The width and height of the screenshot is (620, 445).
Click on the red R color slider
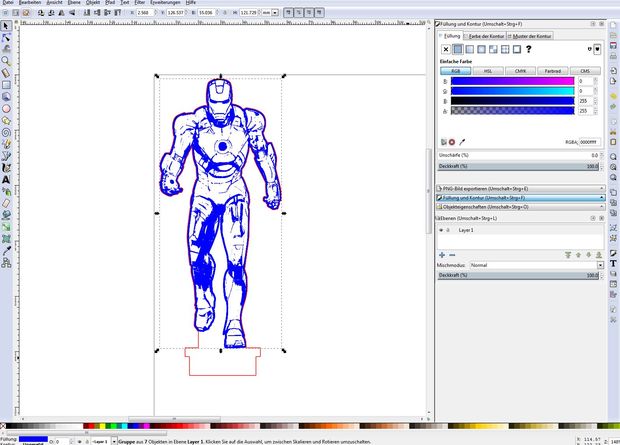(x=512, y=81)
